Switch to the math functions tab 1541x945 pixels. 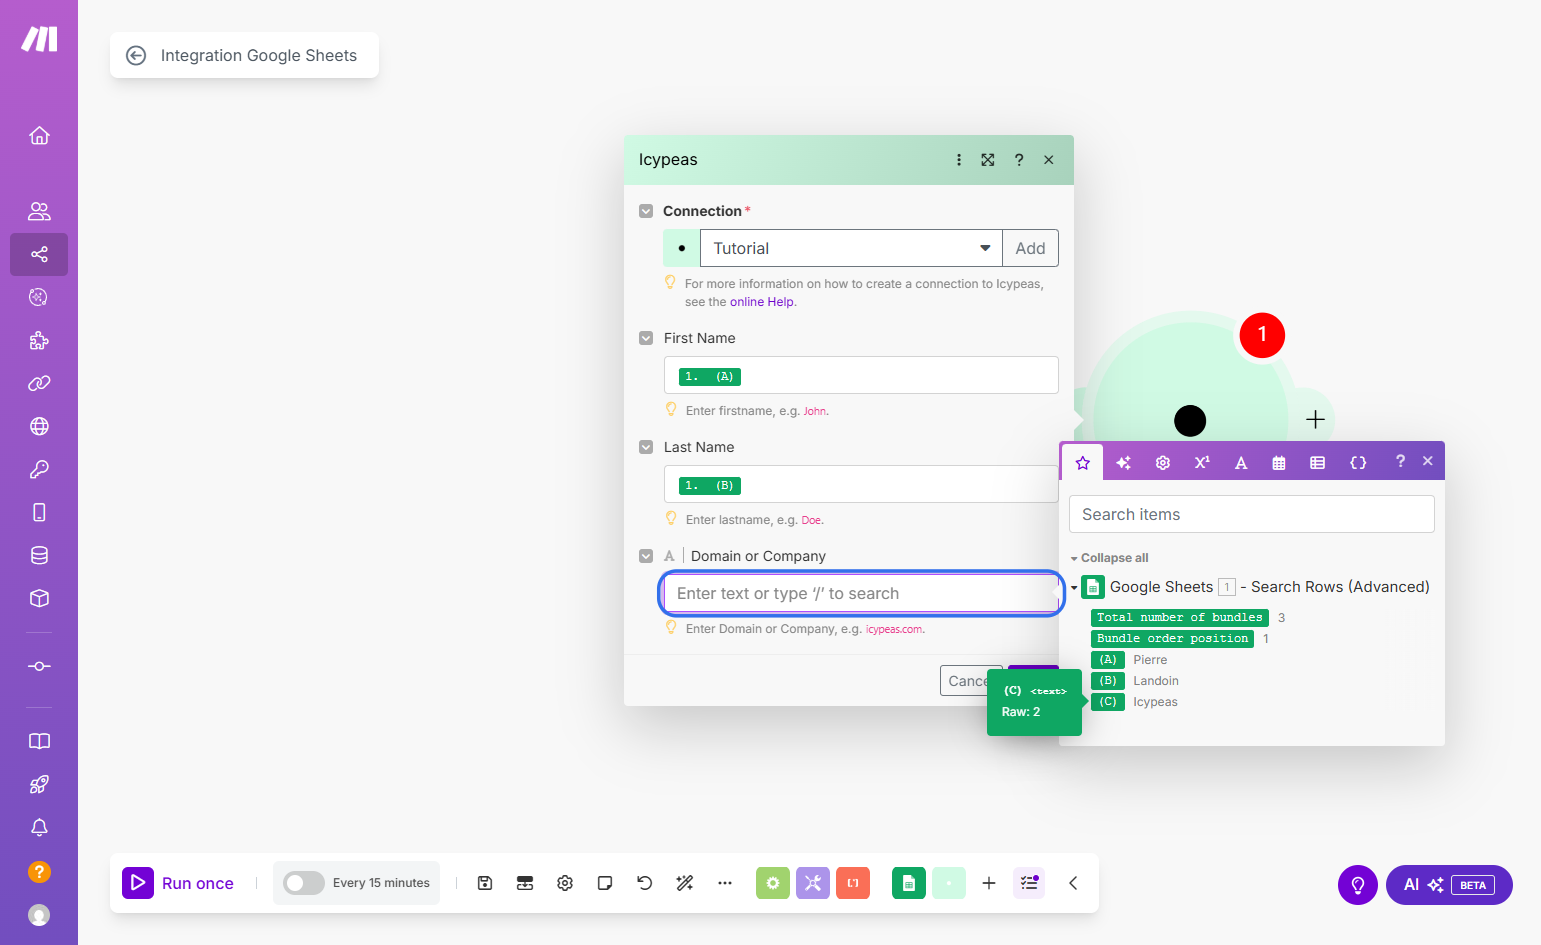(1202, 462)
